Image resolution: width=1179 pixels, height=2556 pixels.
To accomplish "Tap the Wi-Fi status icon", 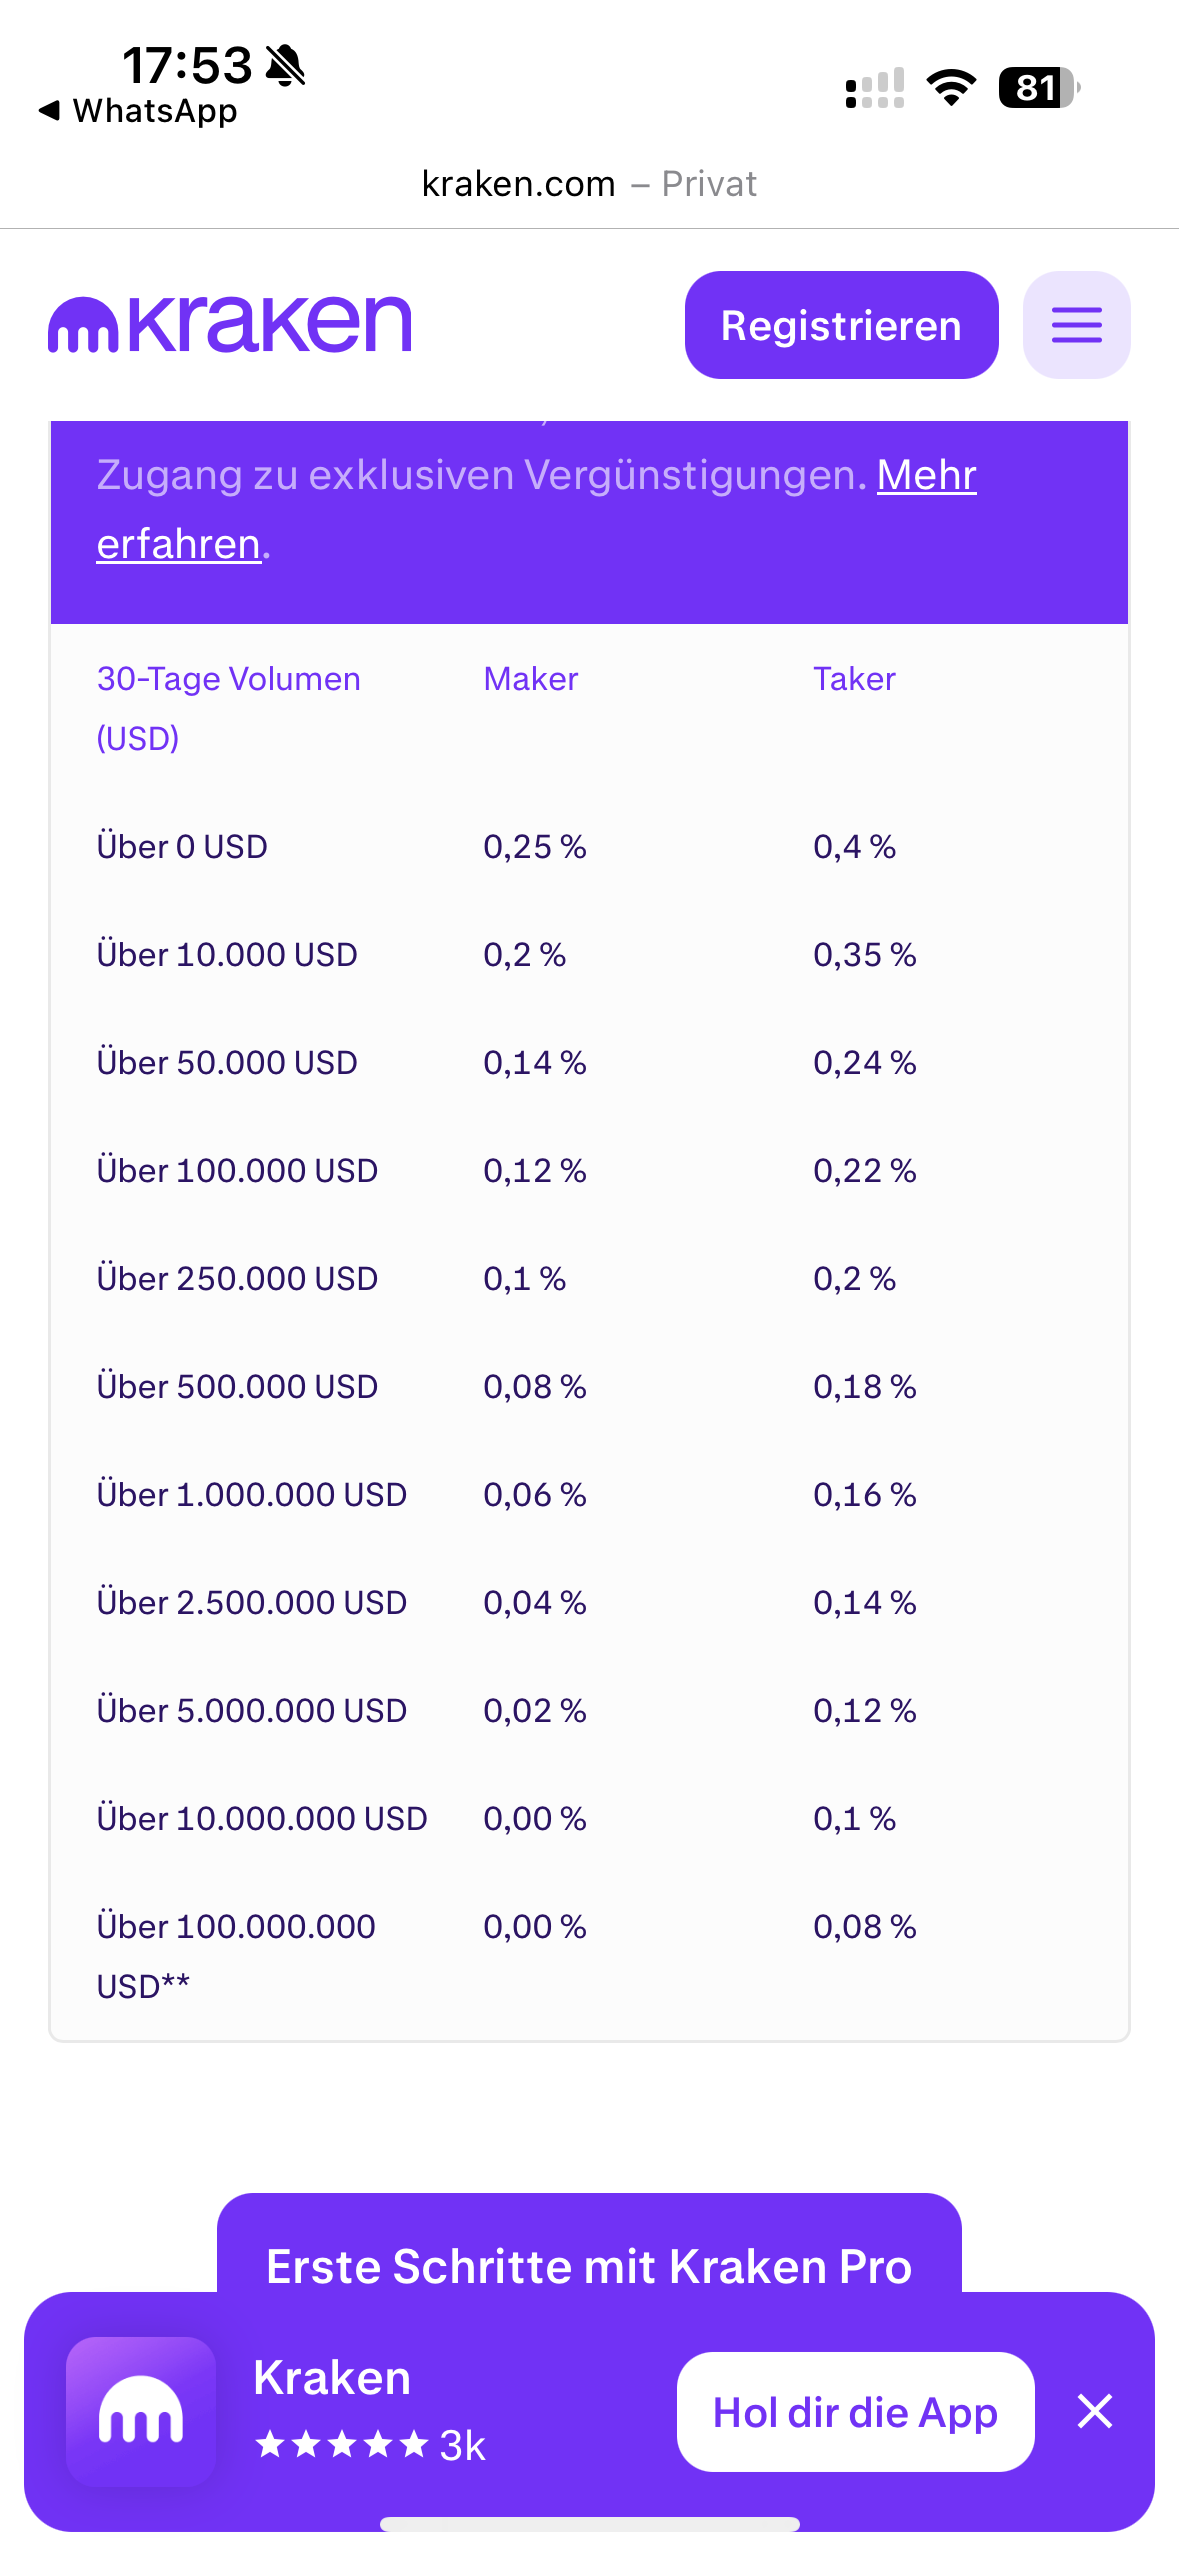I will pyautogui.click(x=951, y=88).
